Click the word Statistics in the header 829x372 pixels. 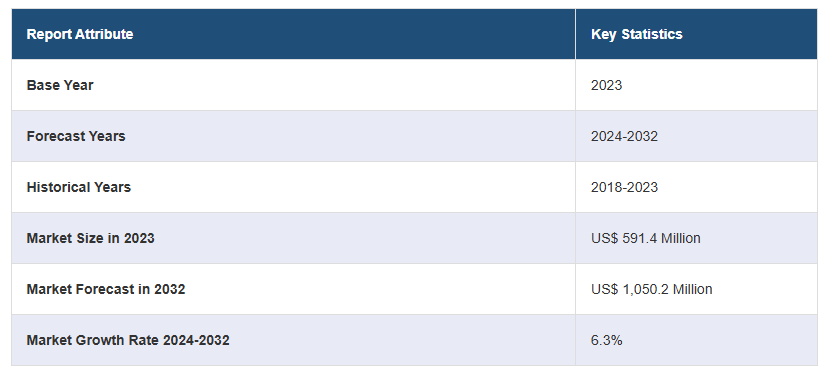pos(652,34)
